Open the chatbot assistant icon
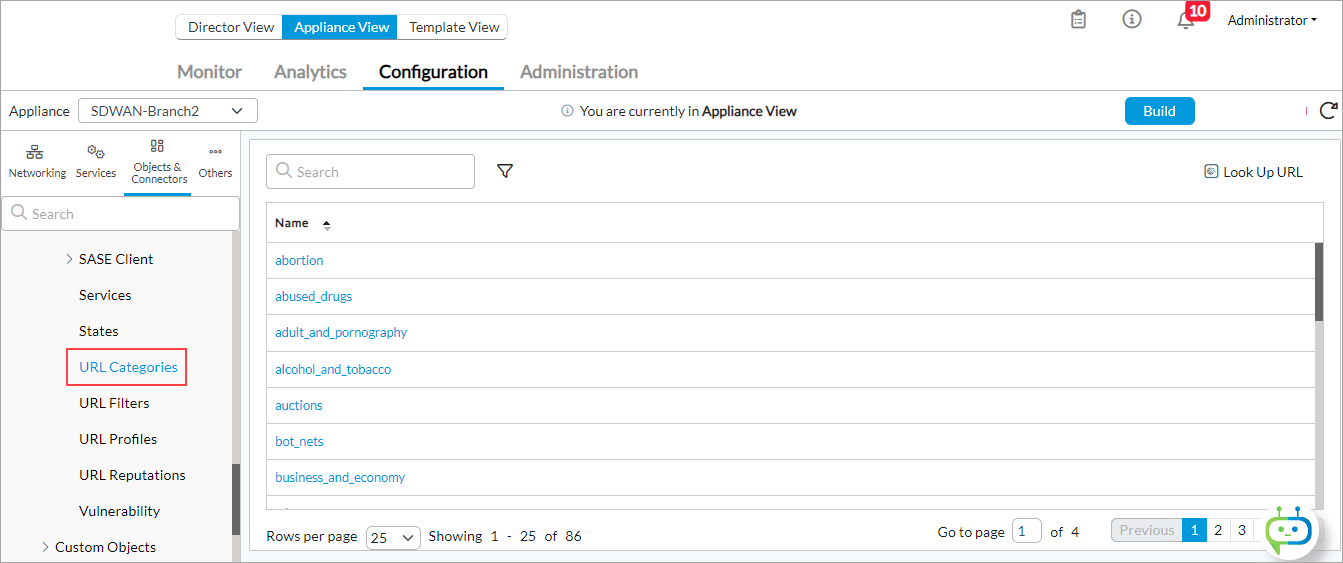Viewport: 1343px width, 563px height. coord(1288,530)
